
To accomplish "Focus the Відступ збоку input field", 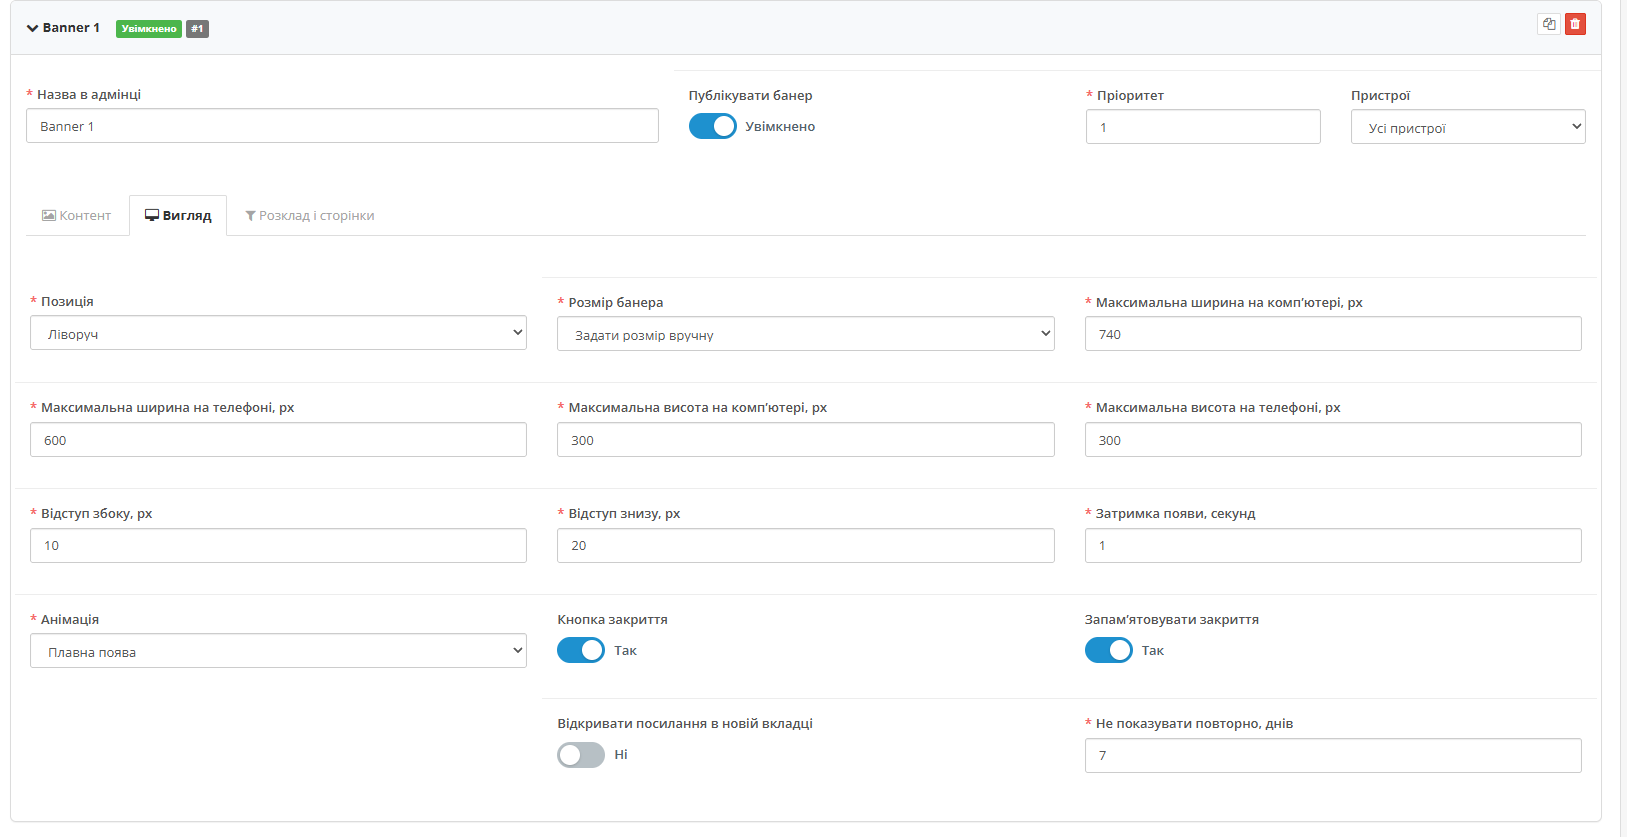I will tap(278, 545).
